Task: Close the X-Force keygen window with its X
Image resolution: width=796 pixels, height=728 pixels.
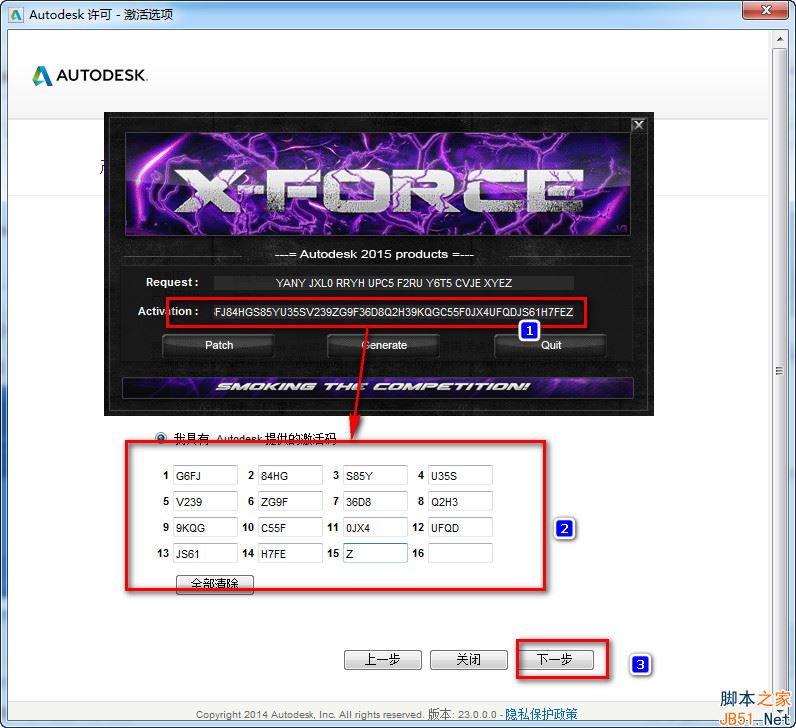Action: (x=639, y=125)
